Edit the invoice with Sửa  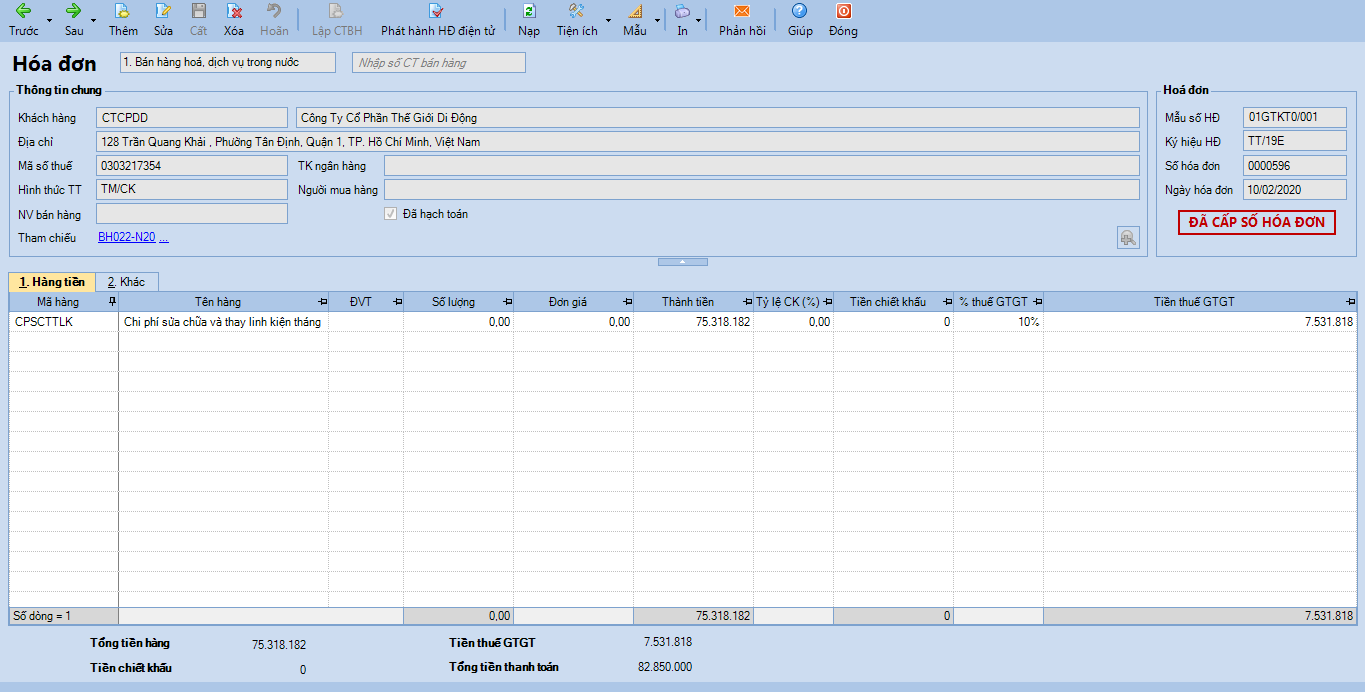[163, 19]
